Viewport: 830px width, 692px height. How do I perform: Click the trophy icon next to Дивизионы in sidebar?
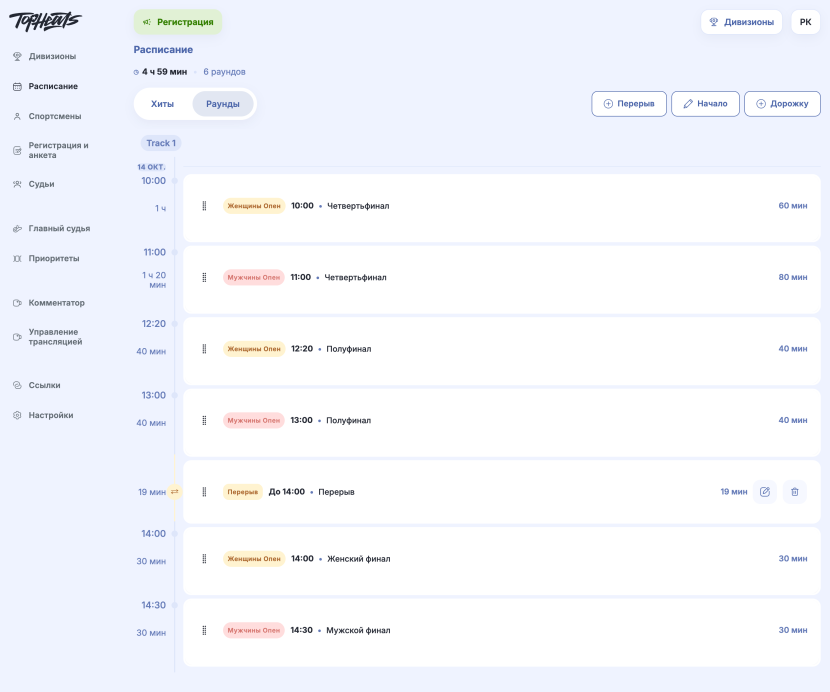point(17,56)
